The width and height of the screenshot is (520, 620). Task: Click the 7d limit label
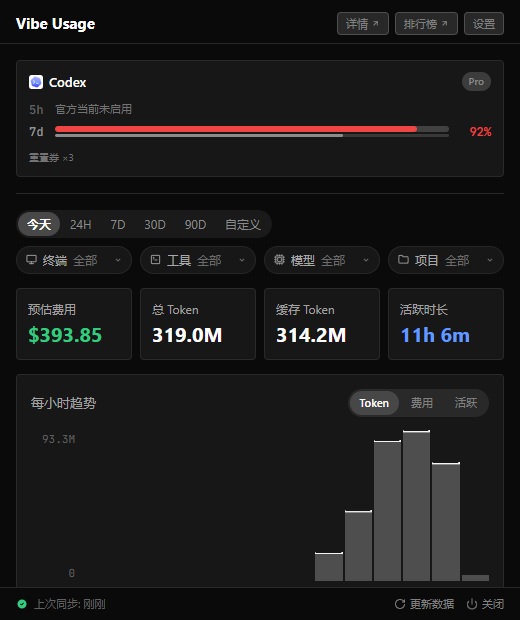pyautogui.click(x=36, y=132)
